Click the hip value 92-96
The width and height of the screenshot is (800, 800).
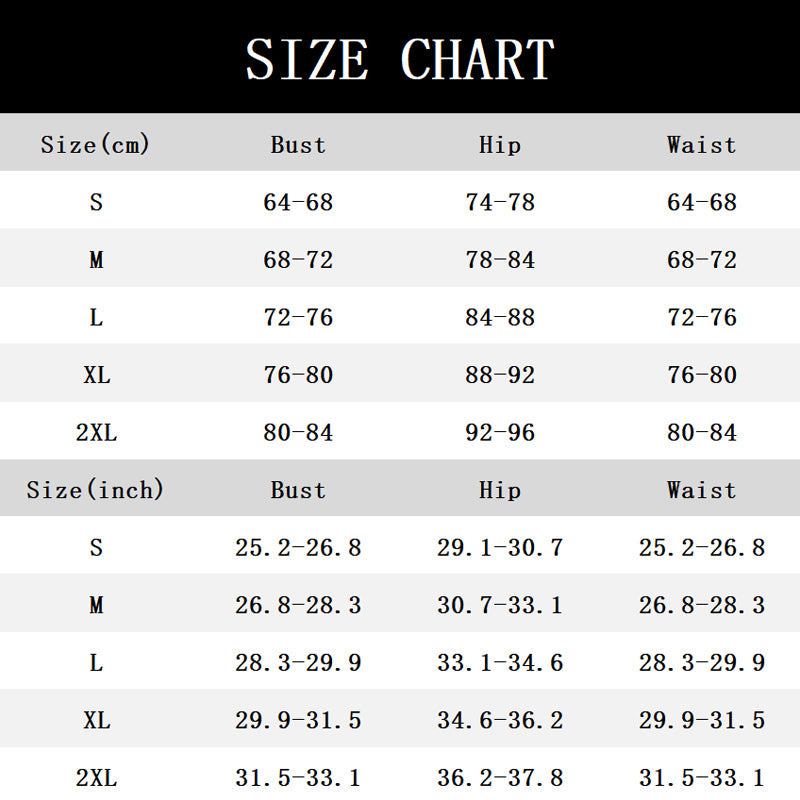coord(500,433)
